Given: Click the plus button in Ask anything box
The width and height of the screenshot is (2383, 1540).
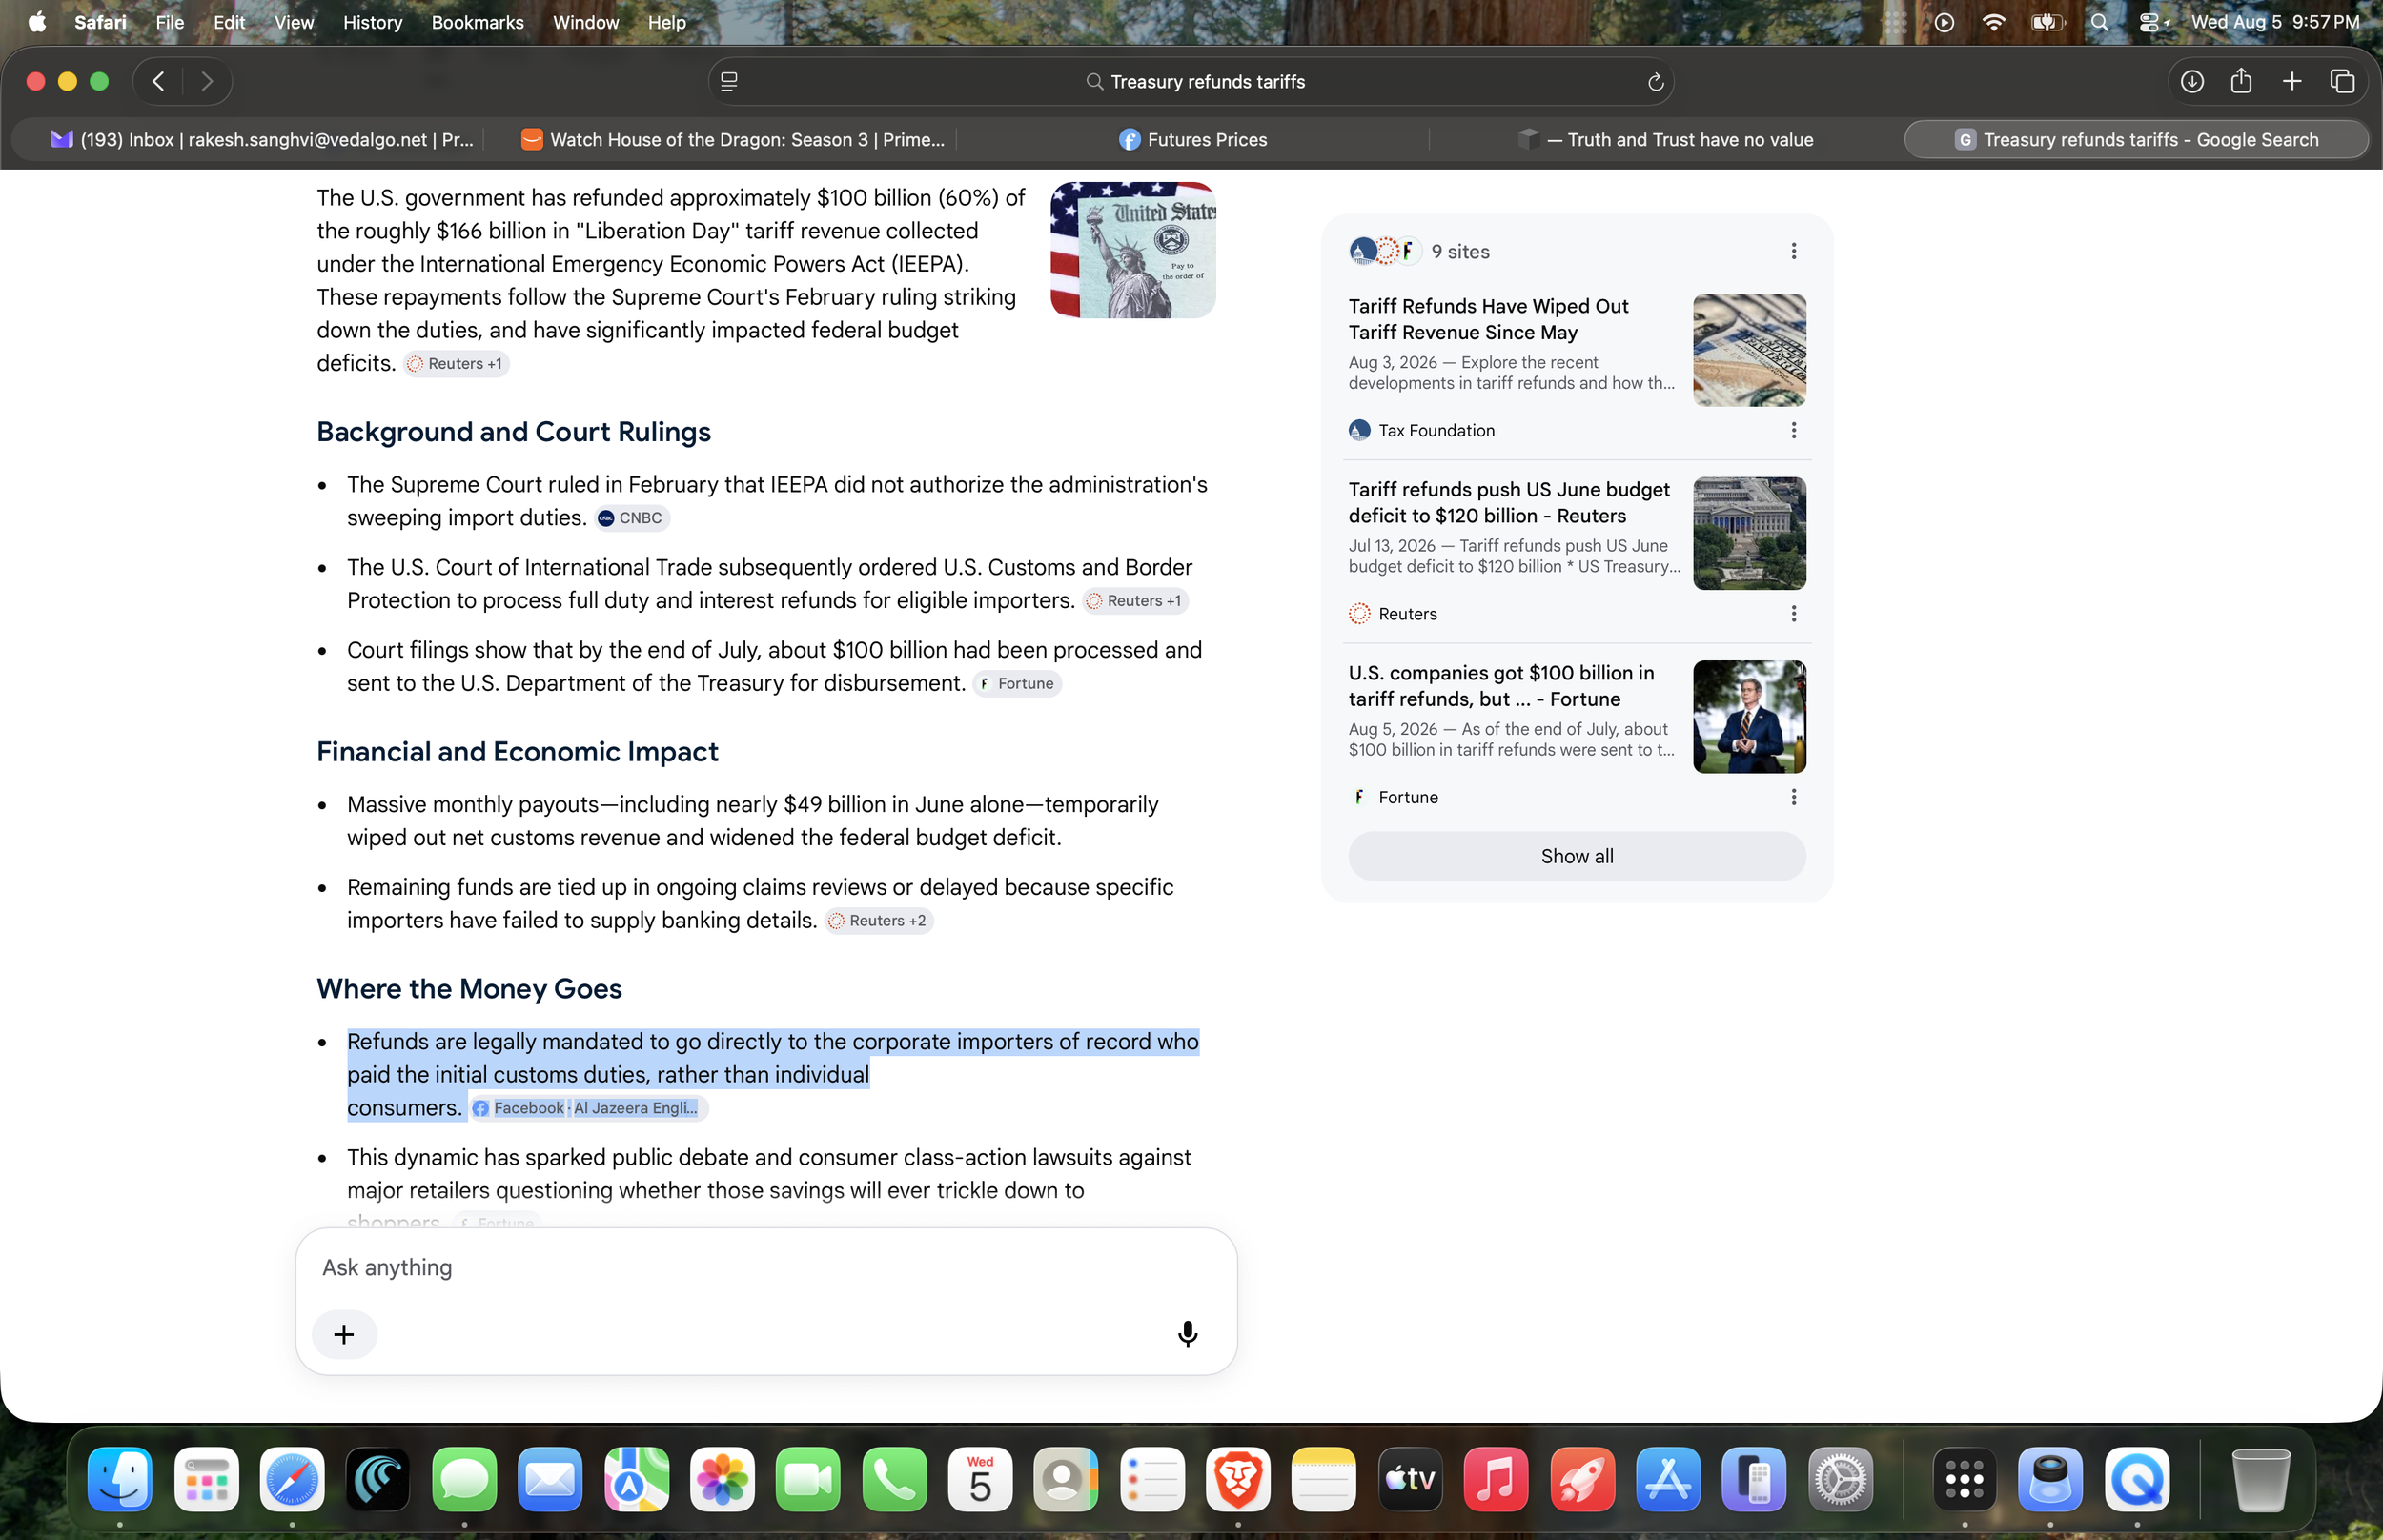Looking at the screenshot, I should click(344, 1334).
